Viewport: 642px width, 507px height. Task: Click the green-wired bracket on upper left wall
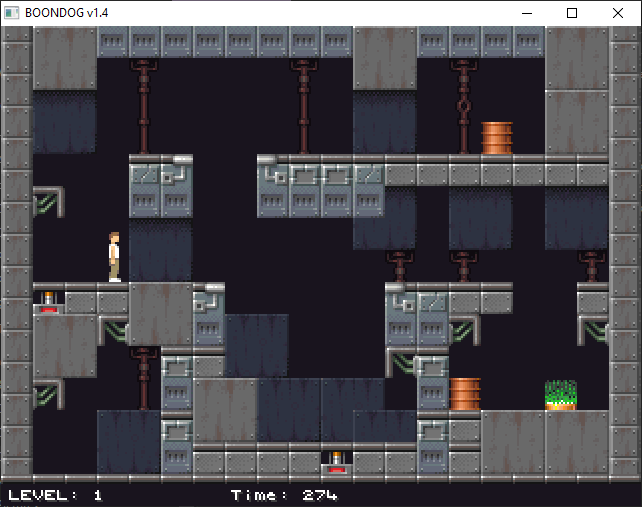click(x=48, y=202)
